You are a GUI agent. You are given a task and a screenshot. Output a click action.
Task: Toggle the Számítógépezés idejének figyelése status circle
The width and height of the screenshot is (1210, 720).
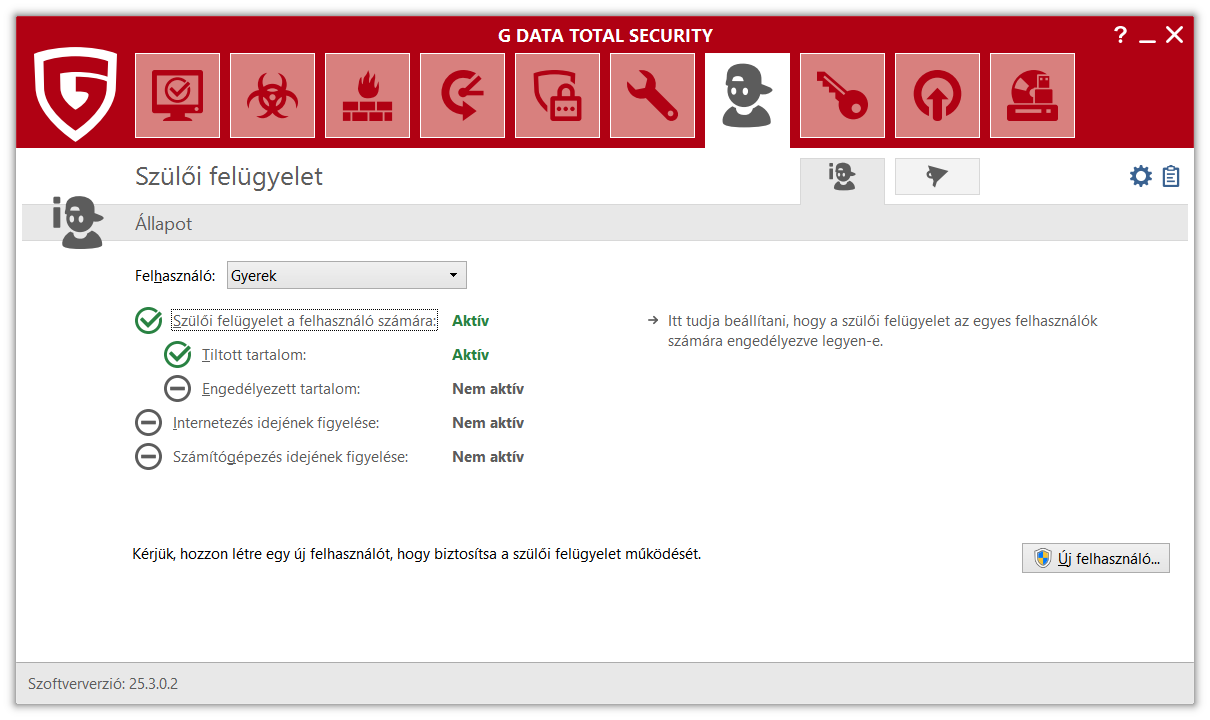coord(148,457)
